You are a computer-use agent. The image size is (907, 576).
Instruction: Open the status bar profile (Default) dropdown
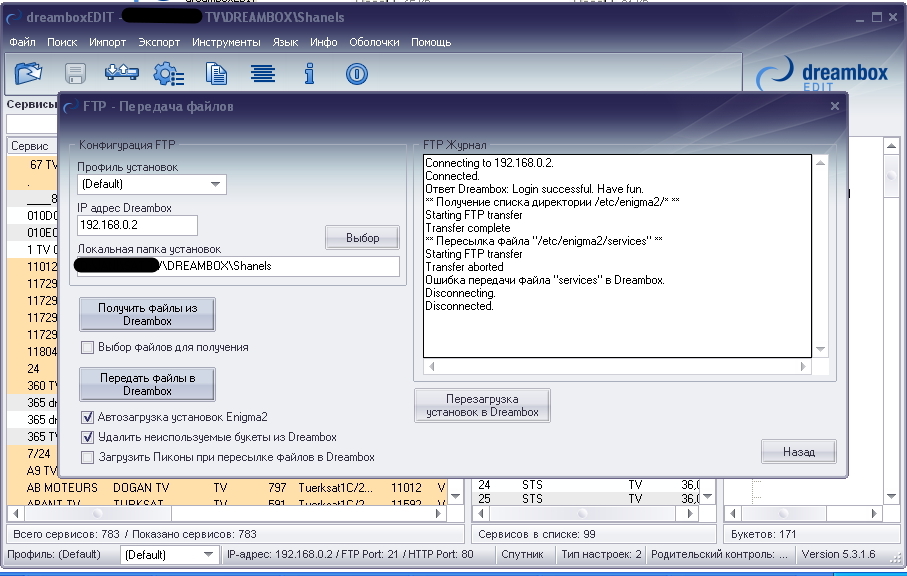pos(208,554)
